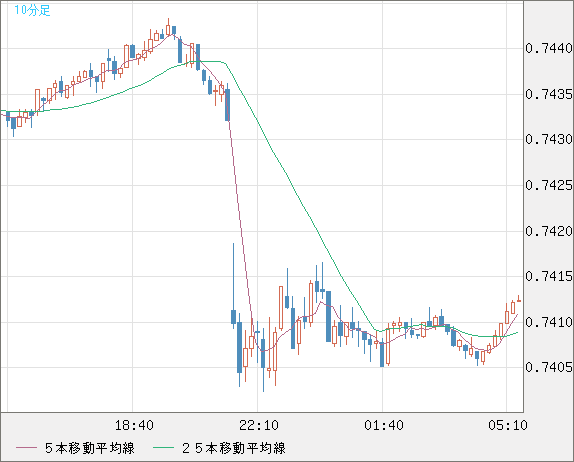Screen dimensions: 574x462
Task: Click the 05:10 time axis label
Action: (508, 425)
